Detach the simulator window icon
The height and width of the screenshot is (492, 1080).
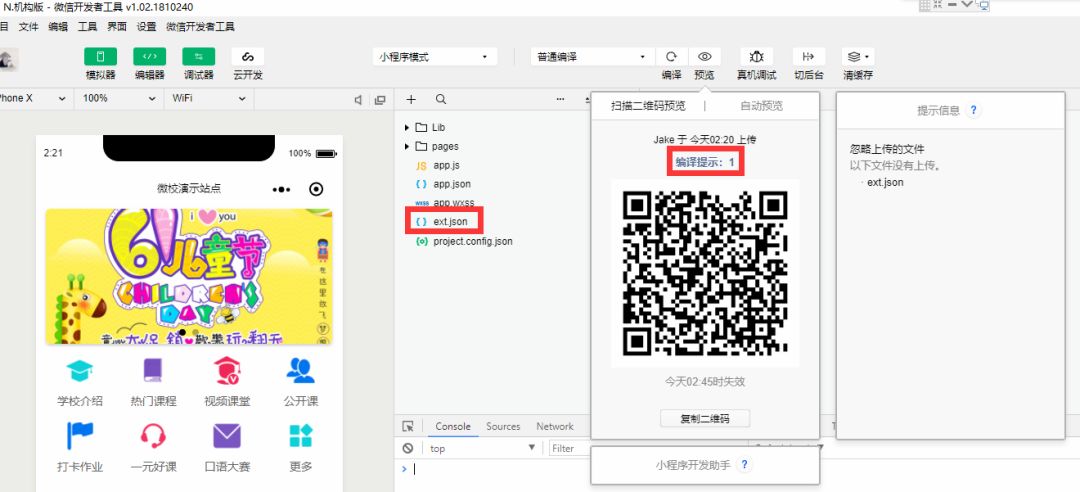click(x=380, y=100)
